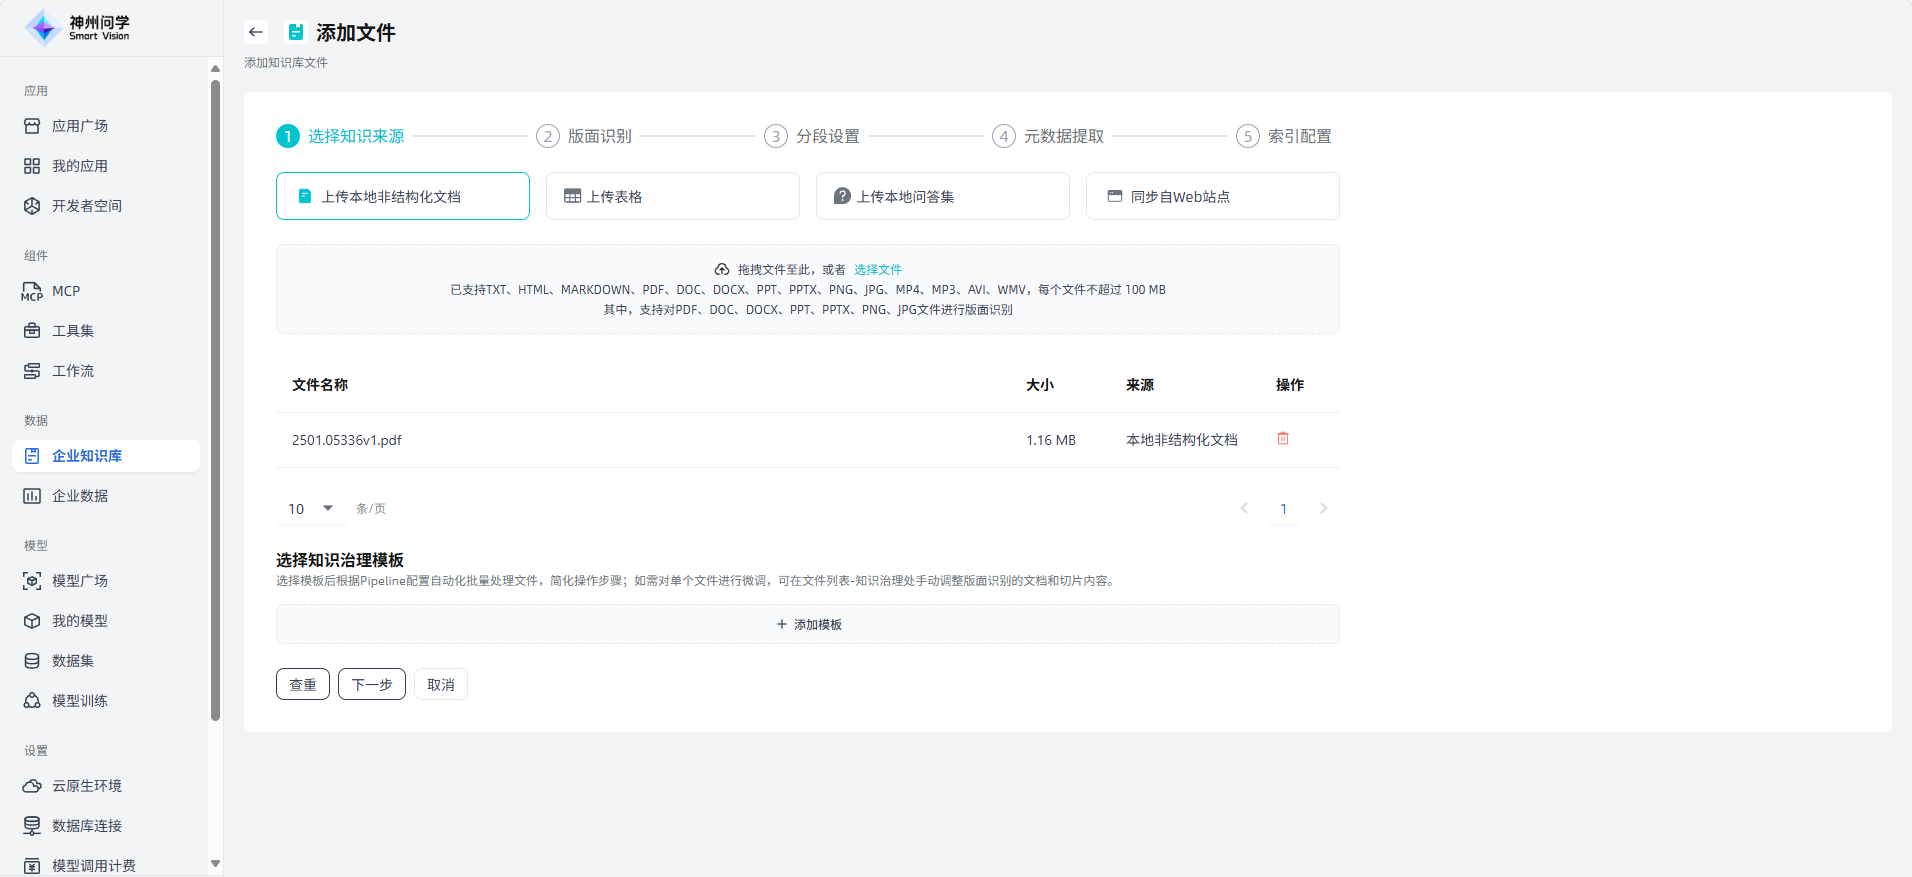Open 云原生环境 settings in the sidebar

click(87, 786)
